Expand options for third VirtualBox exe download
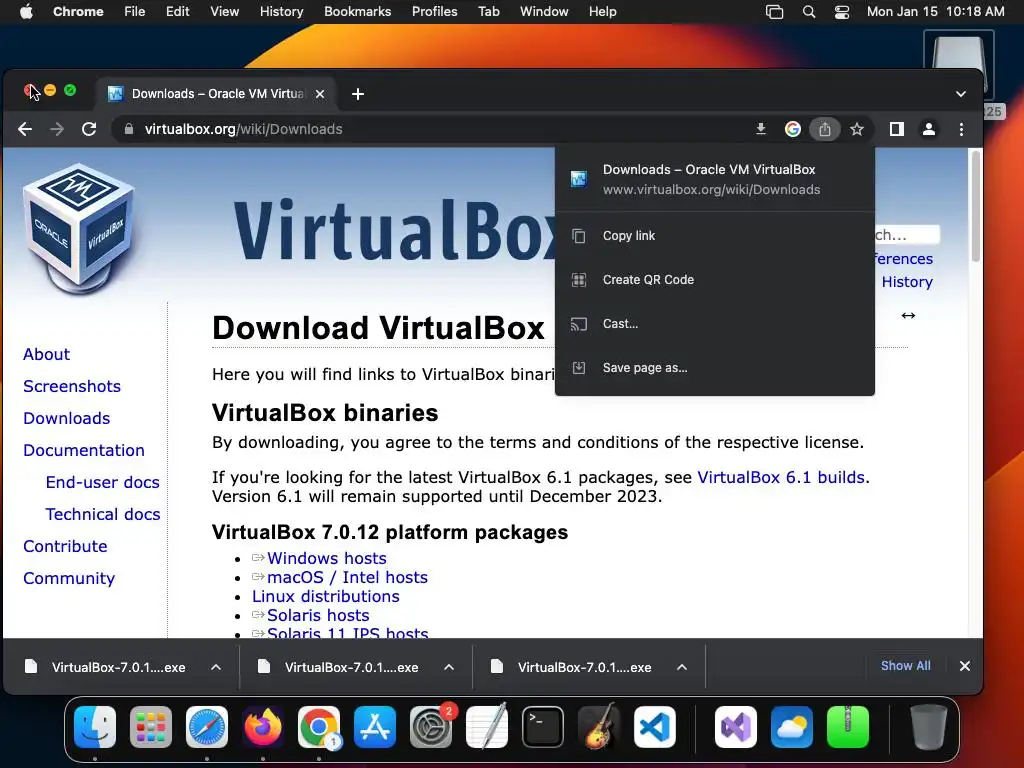 pos(682,667)
